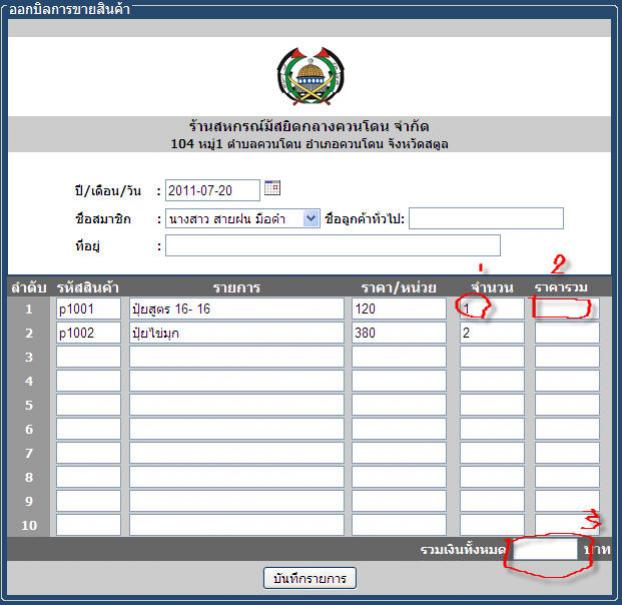Click total price field in row 2
The height and width of the screenshot is (605, 622).
[567, 333]
